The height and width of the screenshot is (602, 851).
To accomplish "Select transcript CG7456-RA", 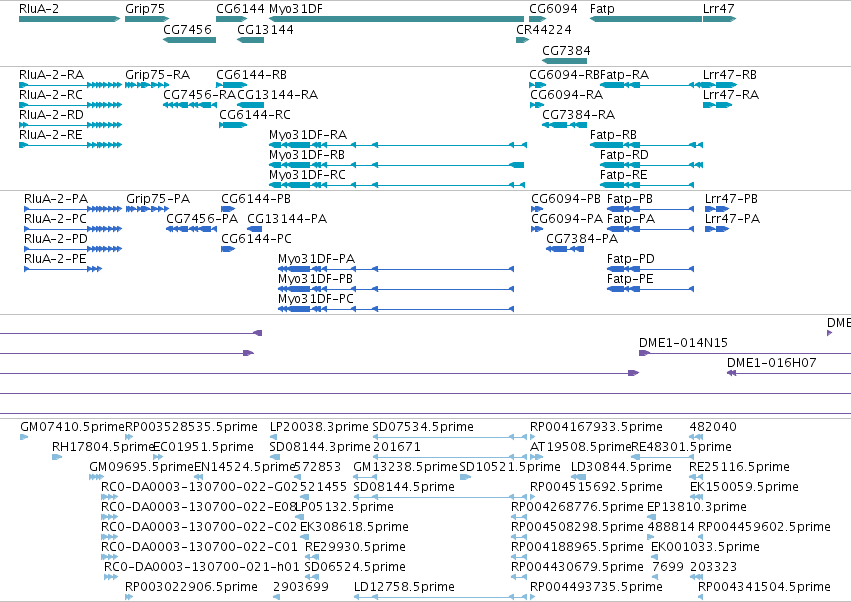I will click(x=190, y=105).
